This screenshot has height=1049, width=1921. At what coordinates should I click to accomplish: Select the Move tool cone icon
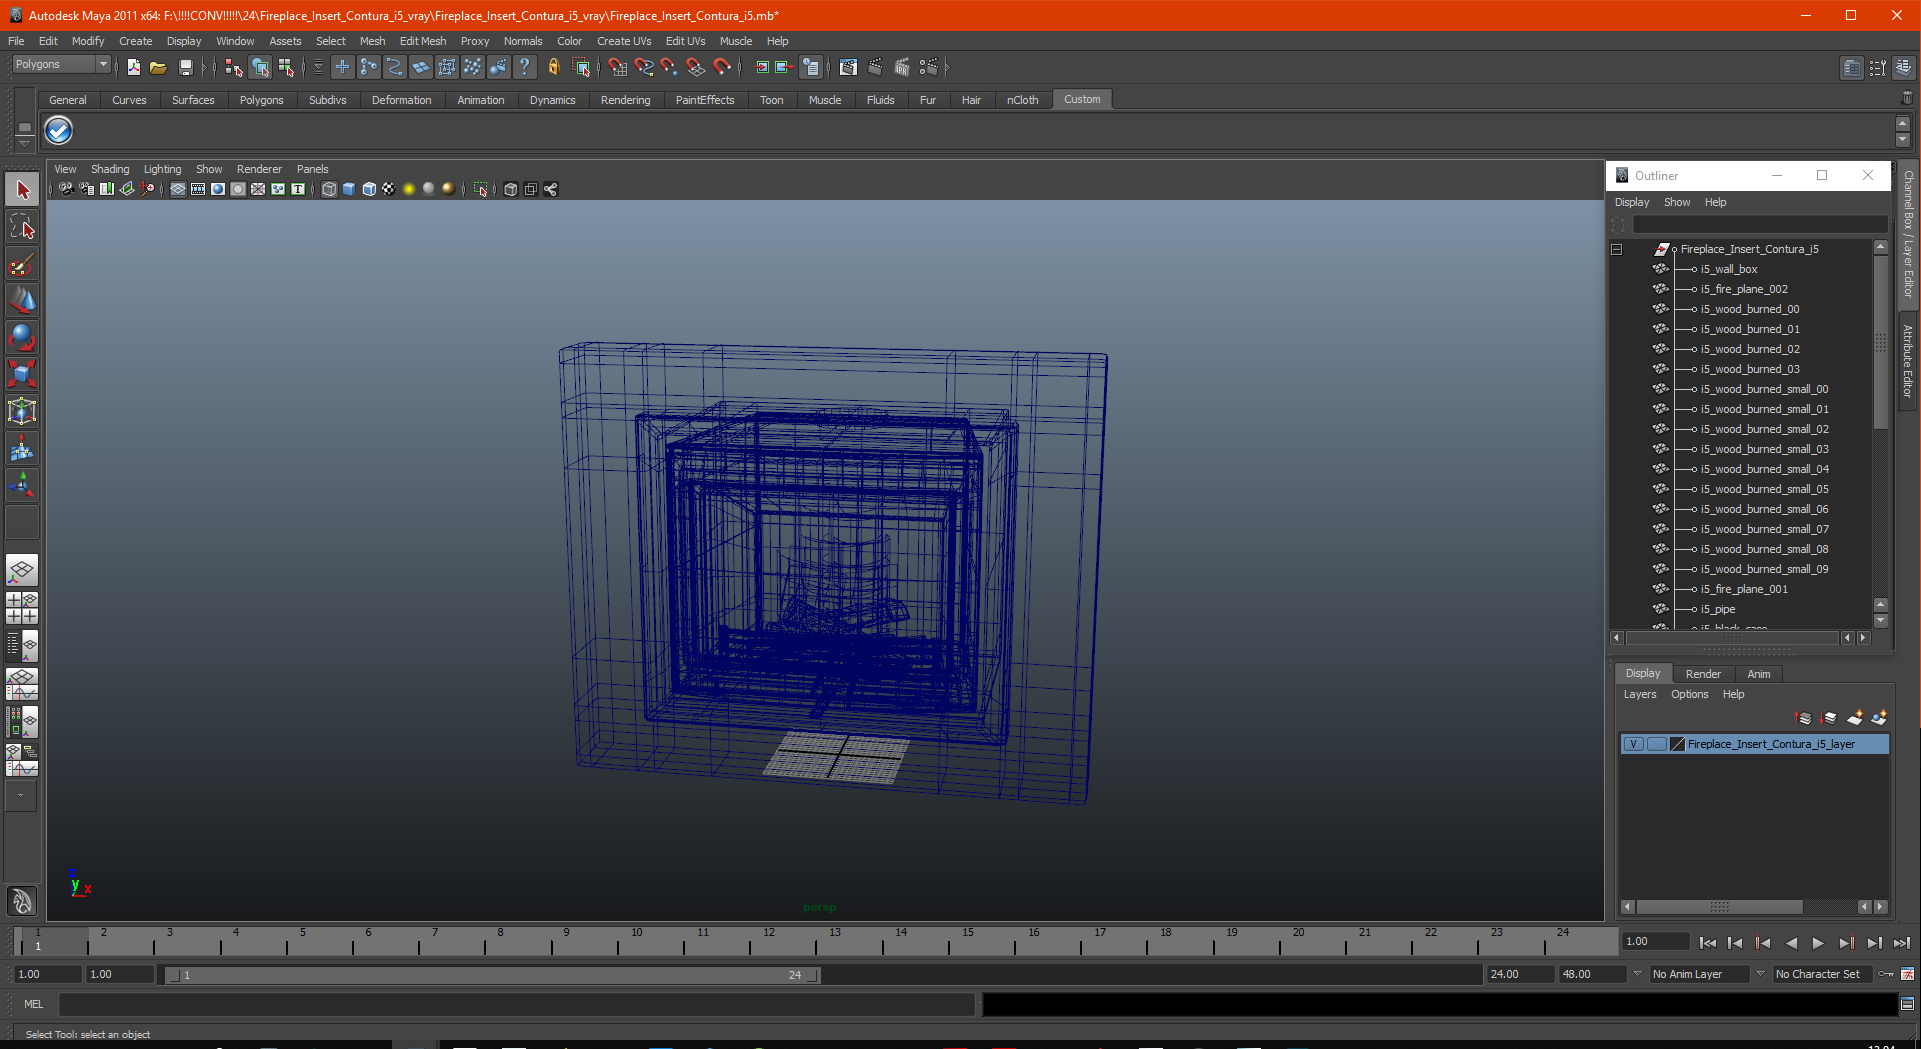22,300
